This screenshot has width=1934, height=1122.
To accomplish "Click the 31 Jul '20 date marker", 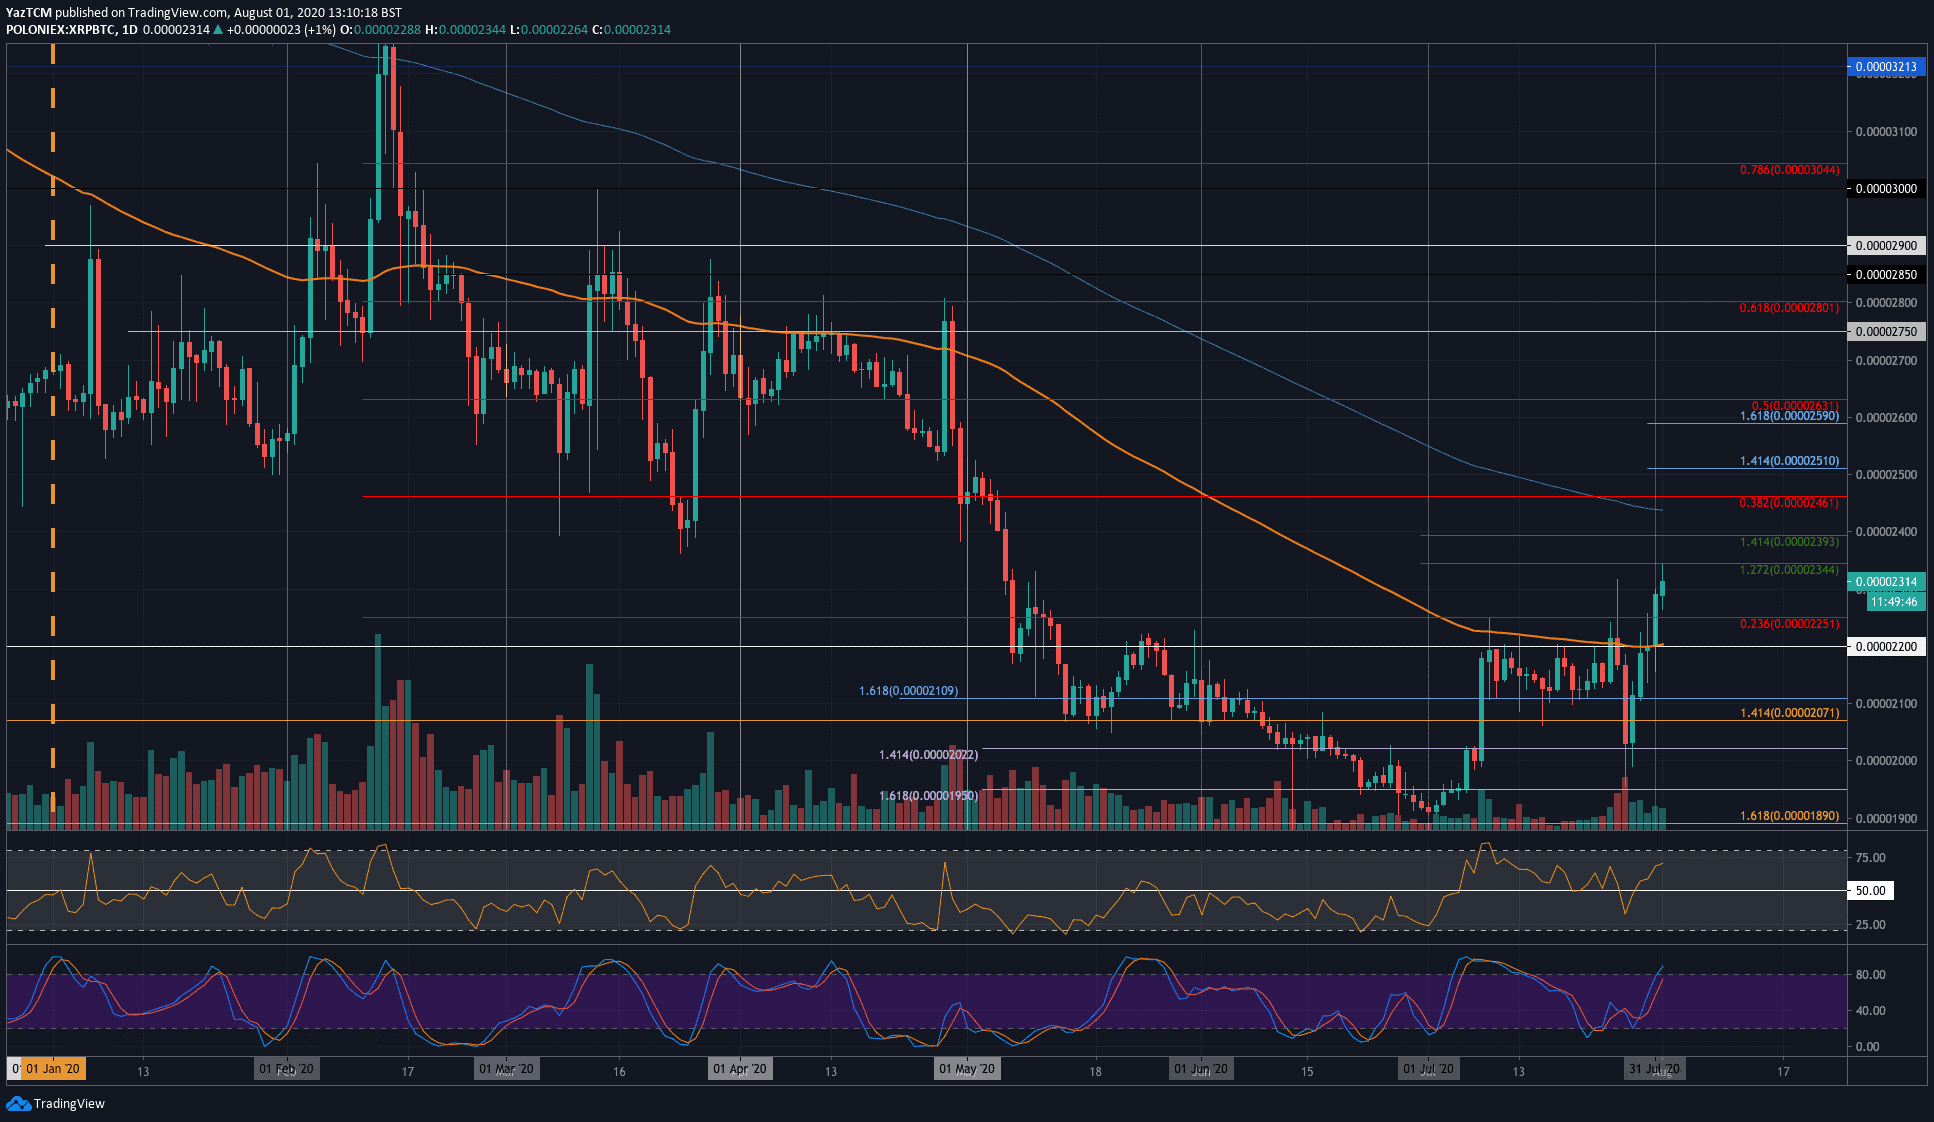I will point(1655,1069).
